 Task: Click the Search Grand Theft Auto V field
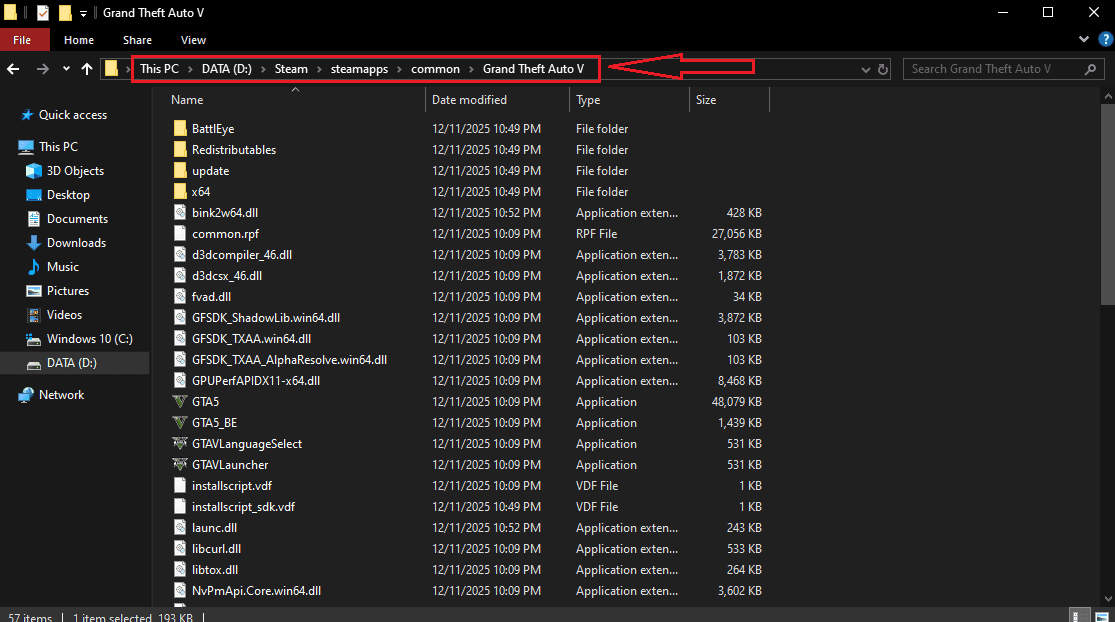pyautogui.click(x=994, y=69)
